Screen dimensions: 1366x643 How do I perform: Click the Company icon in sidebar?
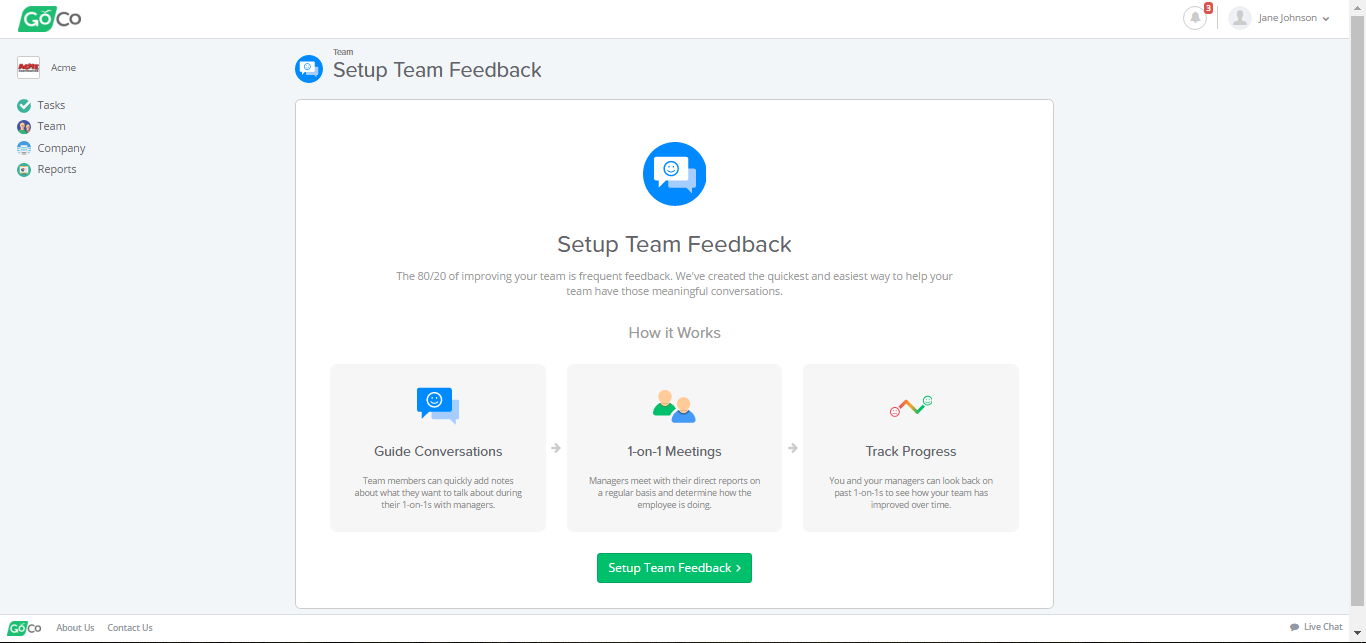coord(24,148)
